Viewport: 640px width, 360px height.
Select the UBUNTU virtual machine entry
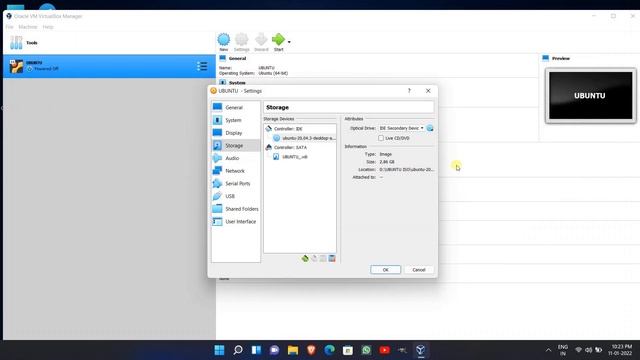pyautogui.click(x=109, y=66)
